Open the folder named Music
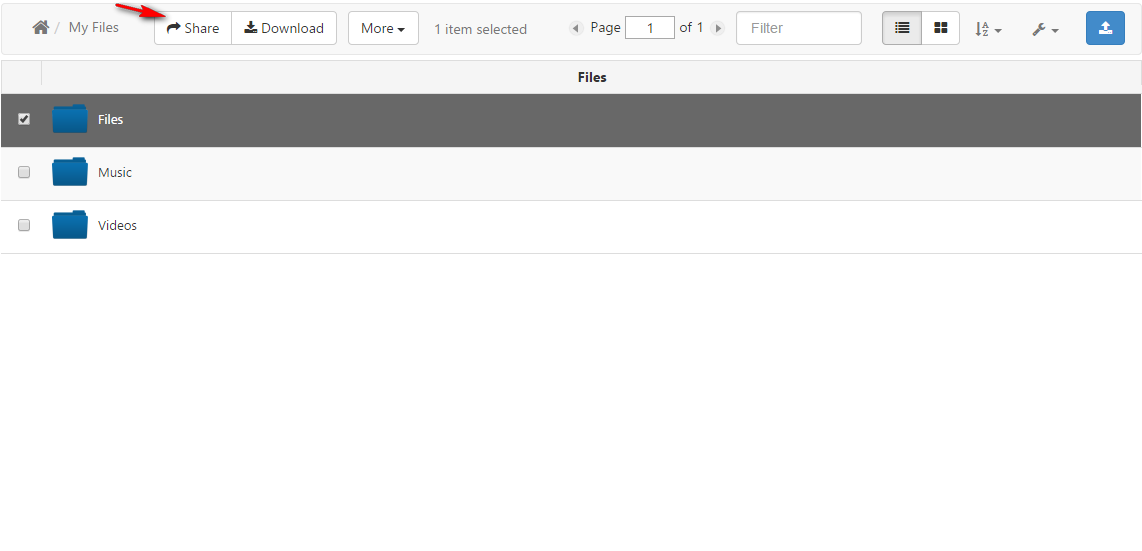 115,173
